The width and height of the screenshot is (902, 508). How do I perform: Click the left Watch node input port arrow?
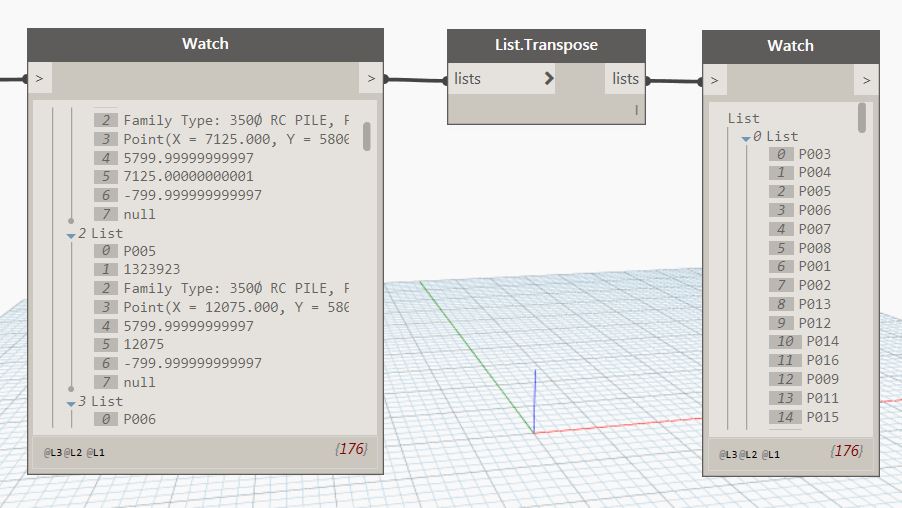(x=40, y=78)
